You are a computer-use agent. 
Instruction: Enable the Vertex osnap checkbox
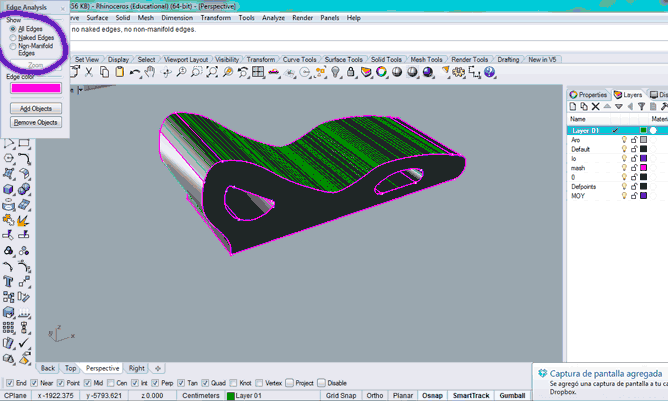click(x=259, y=383)
